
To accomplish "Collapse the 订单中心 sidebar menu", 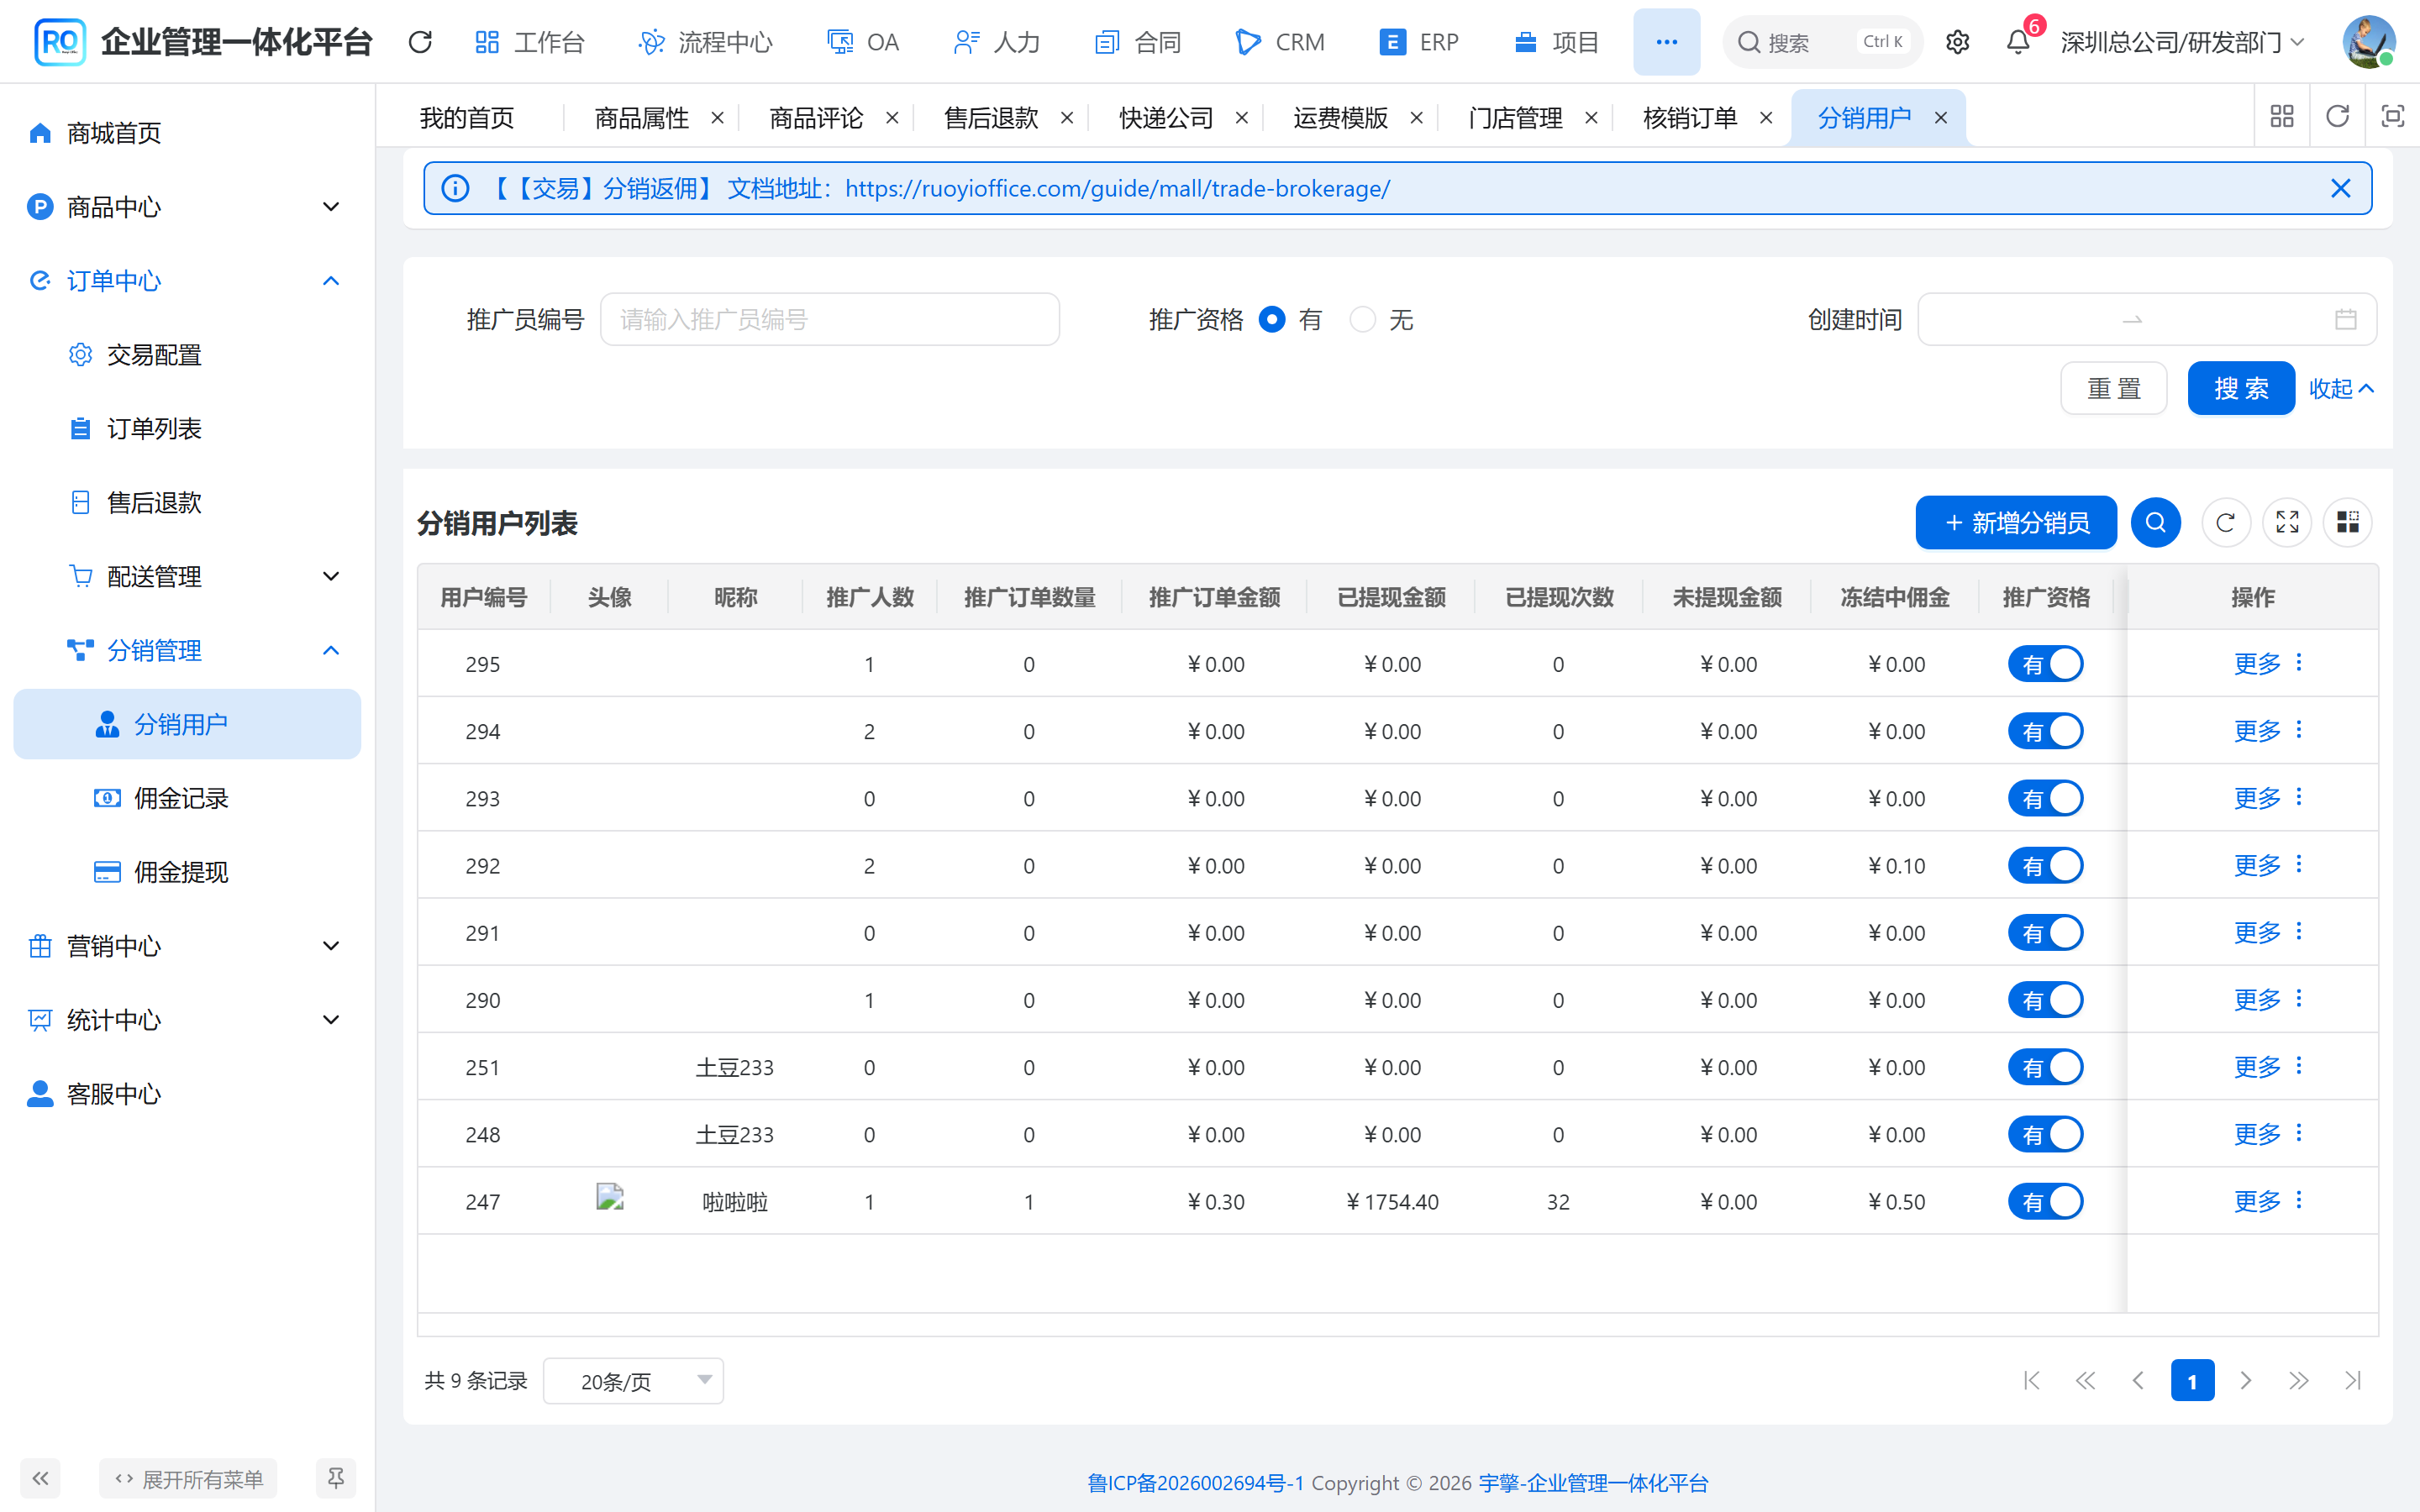I will tap(187, 281).
